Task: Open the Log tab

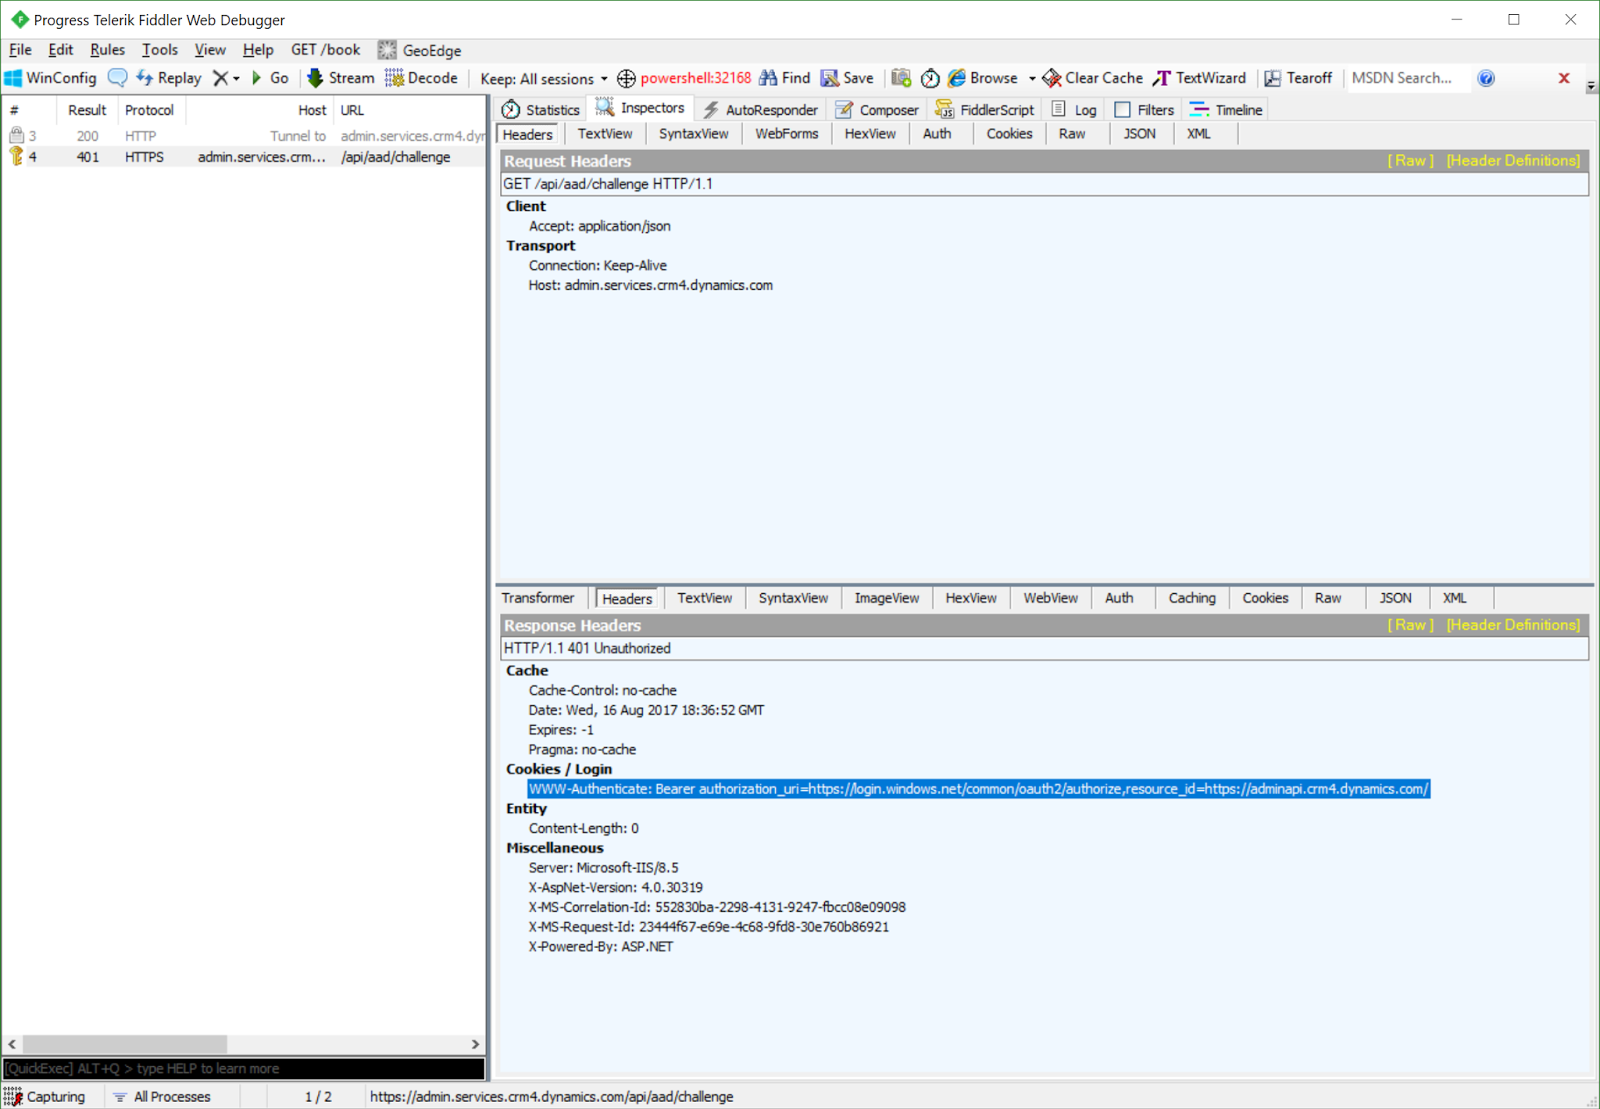Action: [x=1074, y=110]
